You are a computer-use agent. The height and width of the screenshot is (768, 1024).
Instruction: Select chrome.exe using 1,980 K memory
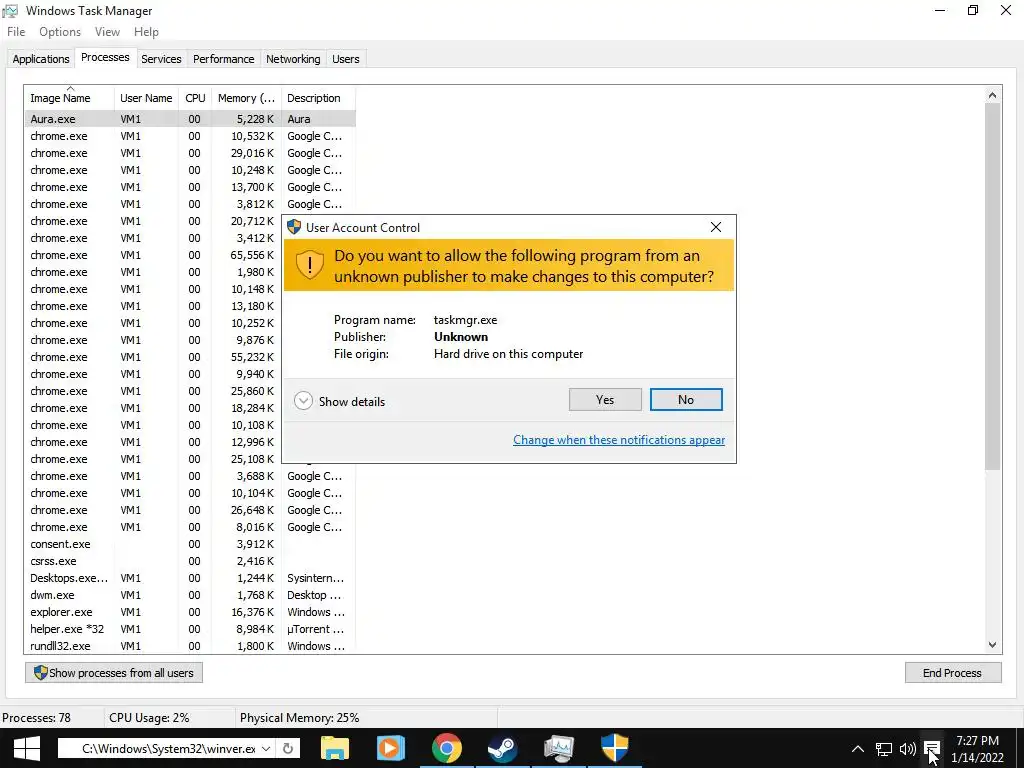pos(153,272)
